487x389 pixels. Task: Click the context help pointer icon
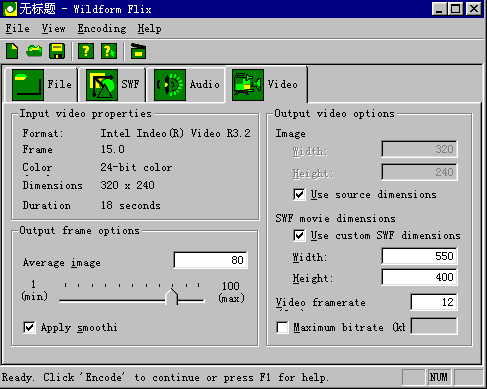click(x=109, y=51)
